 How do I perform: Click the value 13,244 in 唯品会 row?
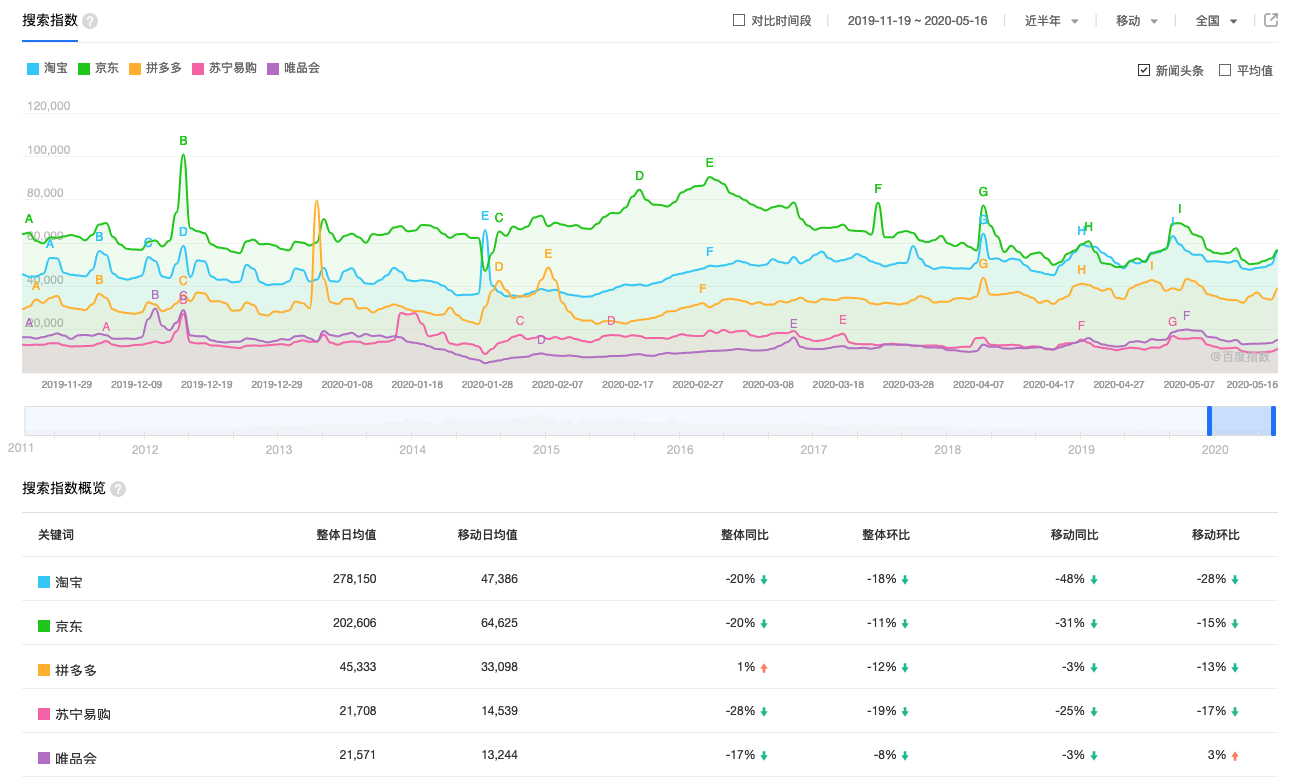(x=499, y=755)
